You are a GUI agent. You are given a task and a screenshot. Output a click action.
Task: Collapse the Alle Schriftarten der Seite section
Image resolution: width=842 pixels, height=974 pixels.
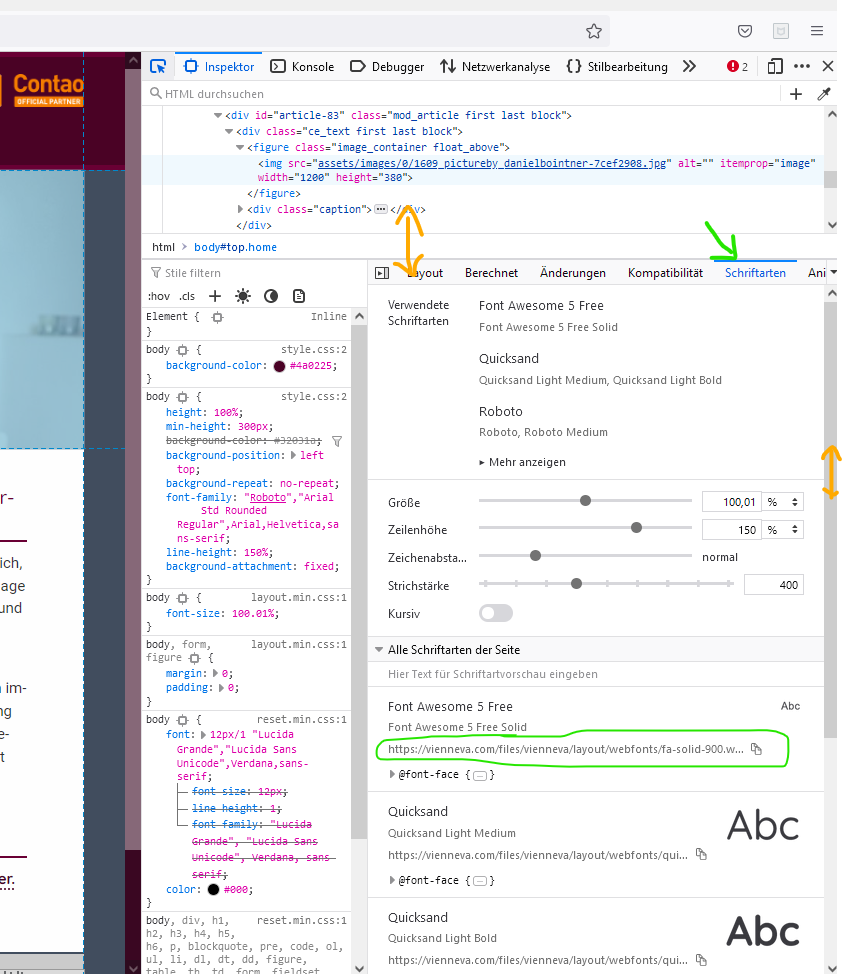(380, 650)
